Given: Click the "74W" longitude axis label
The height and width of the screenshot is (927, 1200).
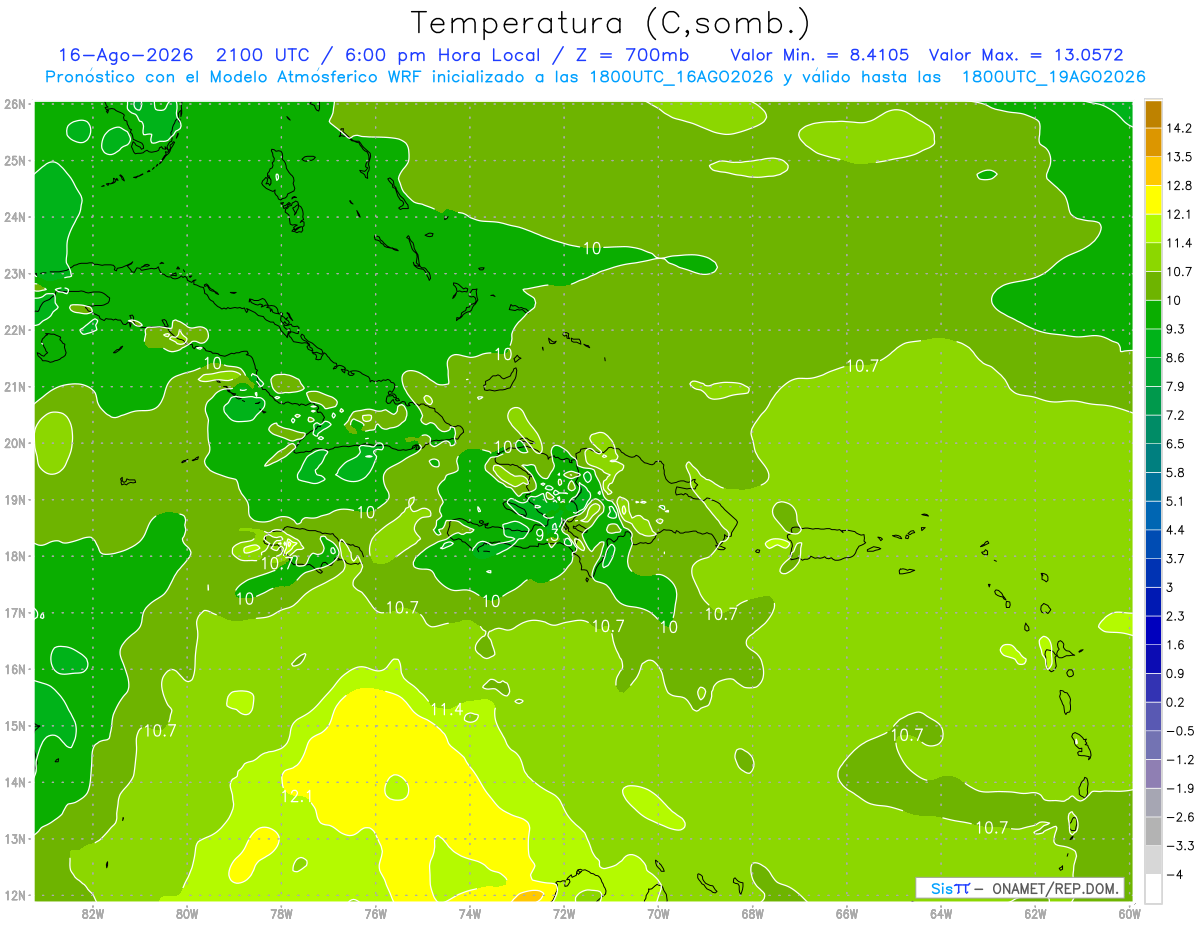Looking at the screenshot, I should [x=470, y=913].
